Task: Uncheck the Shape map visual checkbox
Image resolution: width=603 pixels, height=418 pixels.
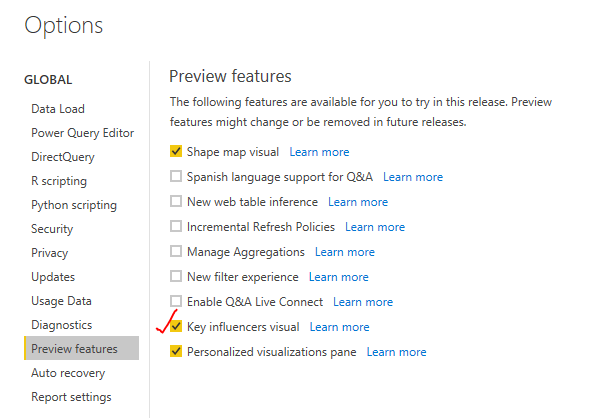Action: pos(176,151)
